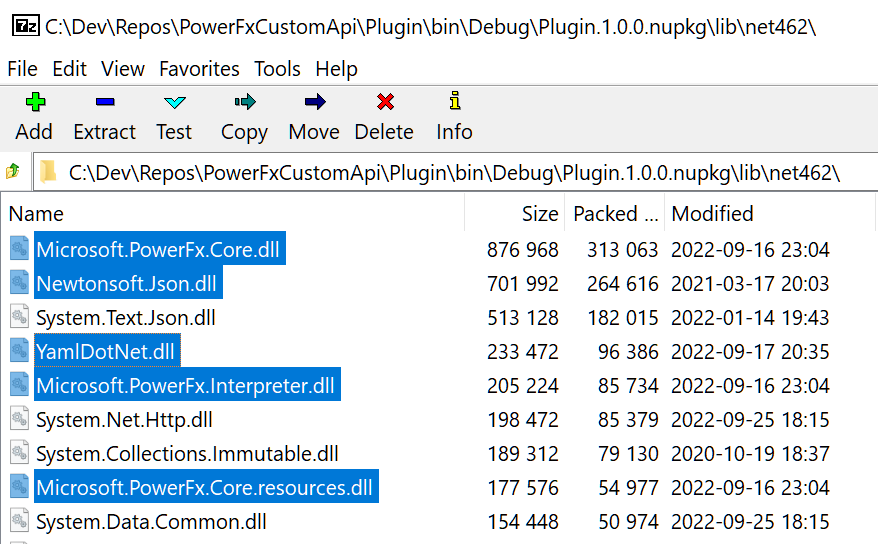Click packed size value 313 063
Screen dimensions: 878x544
(x=622, y=249)
